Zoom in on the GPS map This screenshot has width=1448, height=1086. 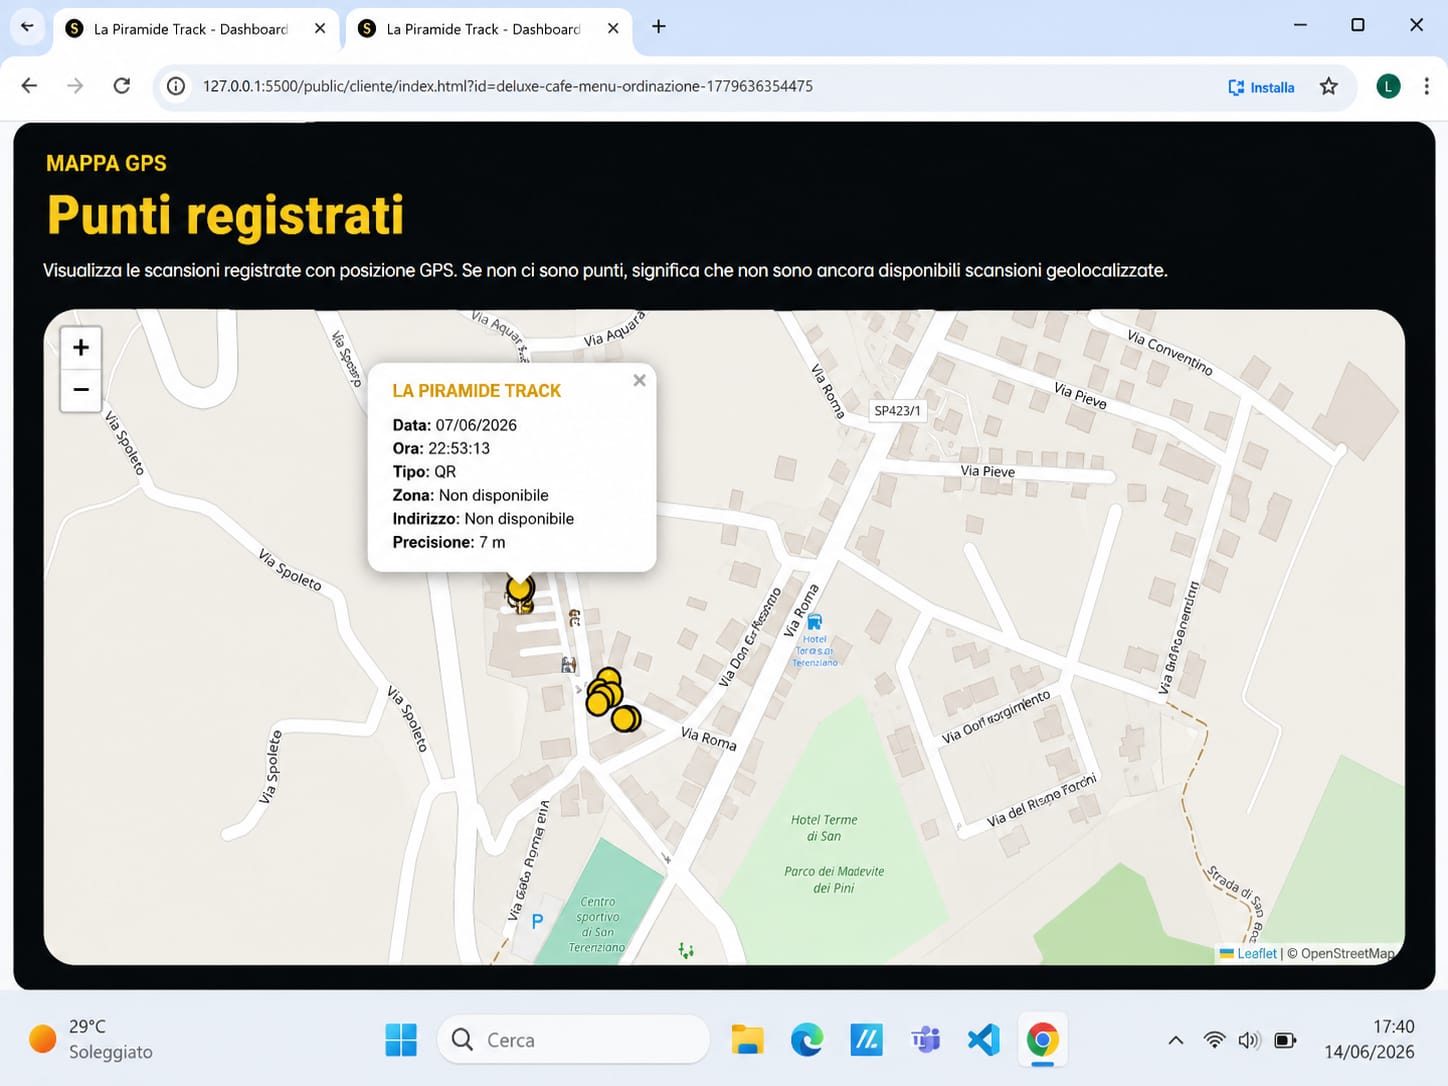81,348
